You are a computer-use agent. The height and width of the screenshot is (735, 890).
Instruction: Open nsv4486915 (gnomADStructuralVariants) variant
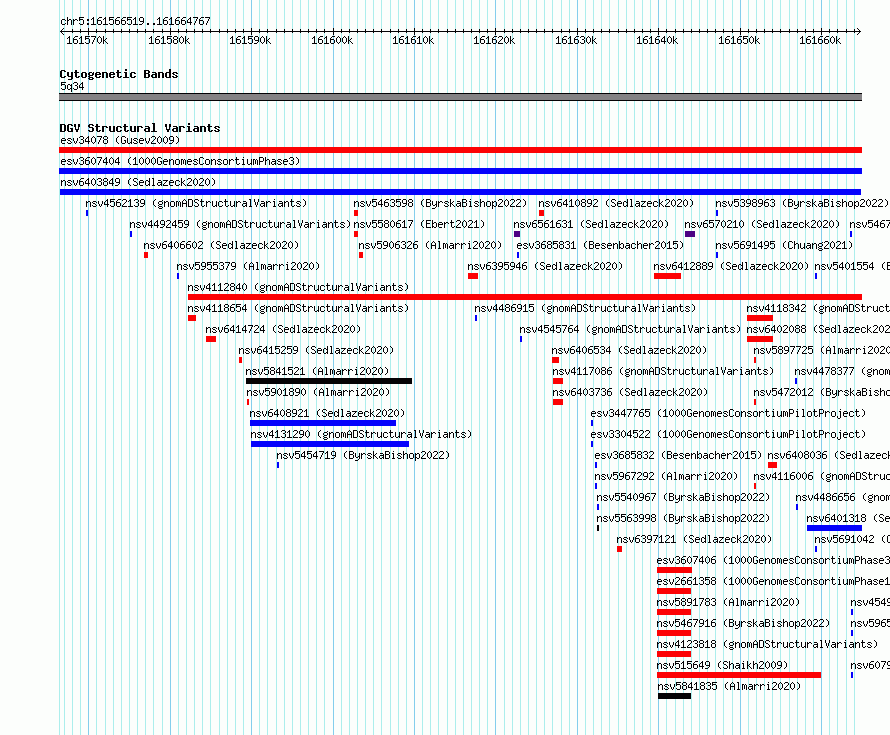pyautogui.click(x=585, y=308)
